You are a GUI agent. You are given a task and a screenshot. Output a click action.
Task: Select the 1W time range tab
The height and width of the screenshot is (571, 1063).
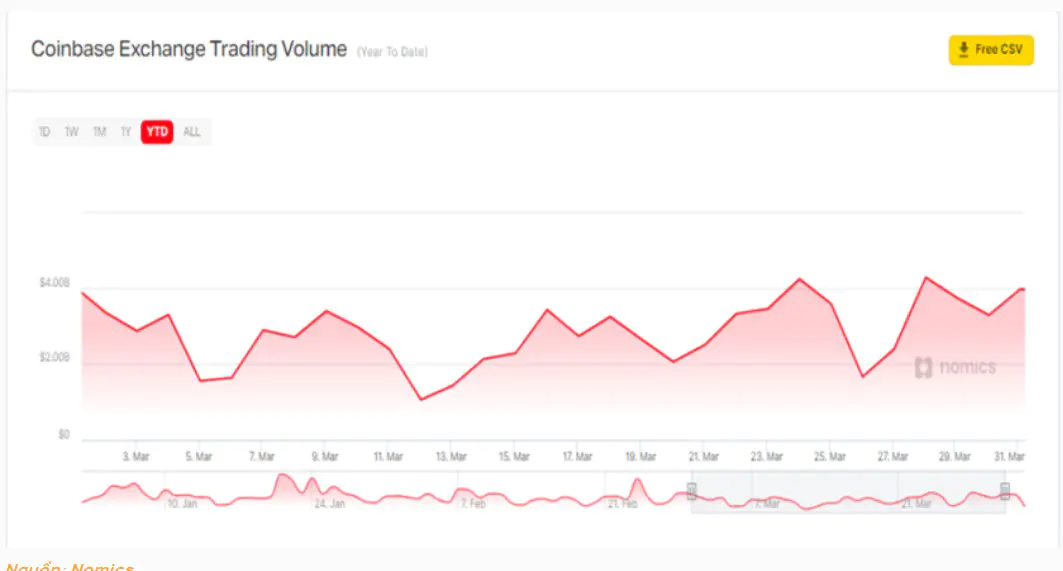pyautogui.click(x=72, y=132)
